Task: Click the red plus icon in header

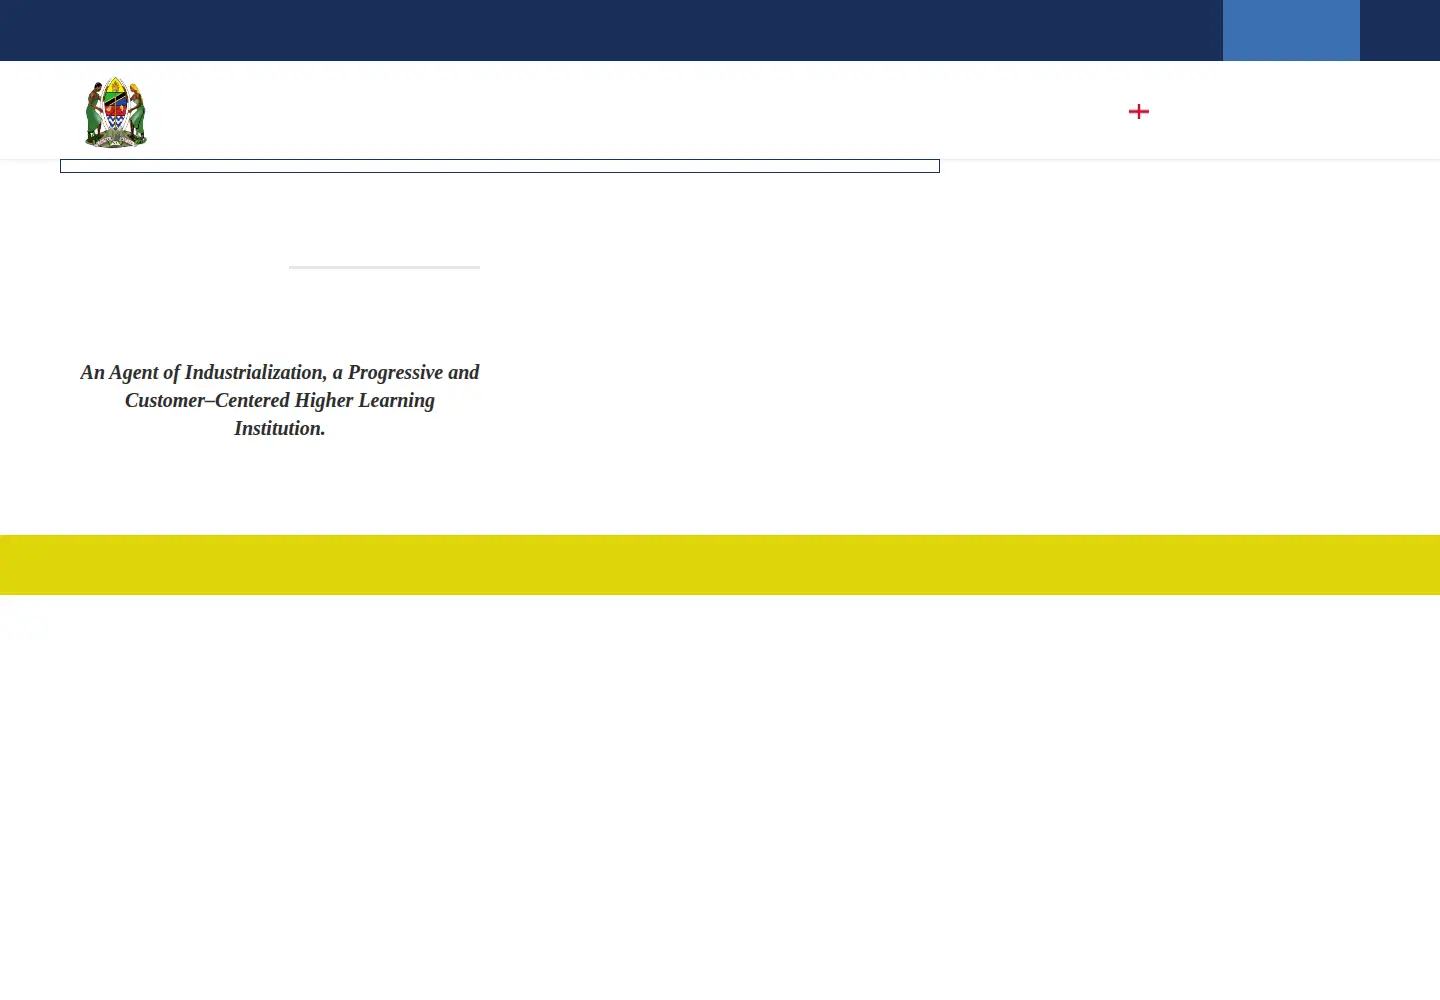Action: [x=1138, y=111]
